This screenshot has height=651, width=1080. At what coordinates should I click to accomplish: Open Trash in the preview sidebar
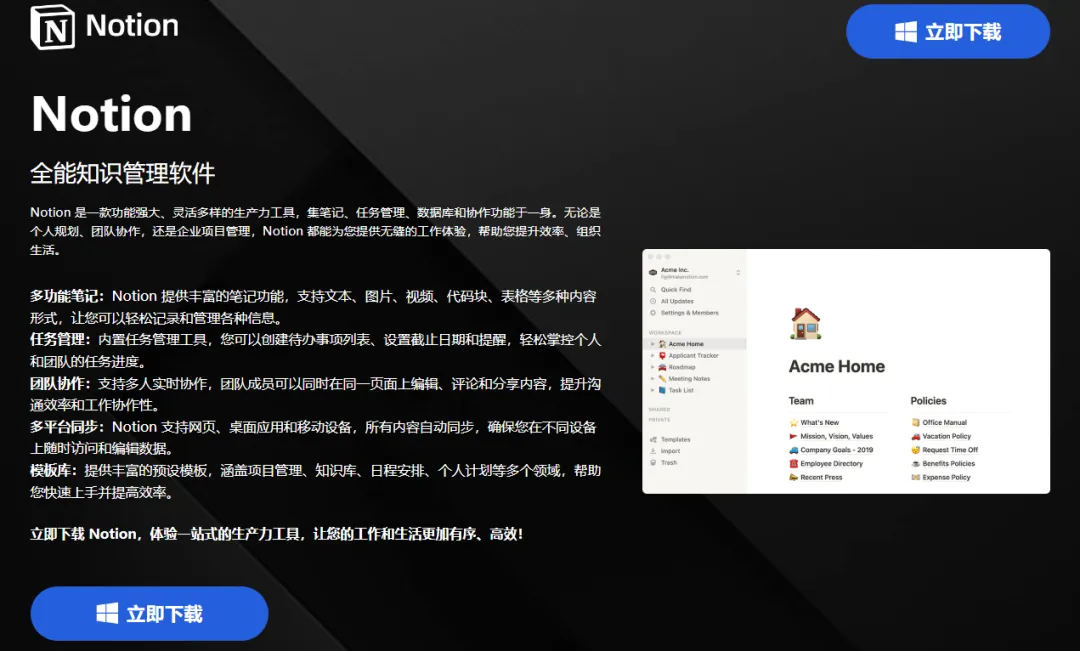[663, 463]
